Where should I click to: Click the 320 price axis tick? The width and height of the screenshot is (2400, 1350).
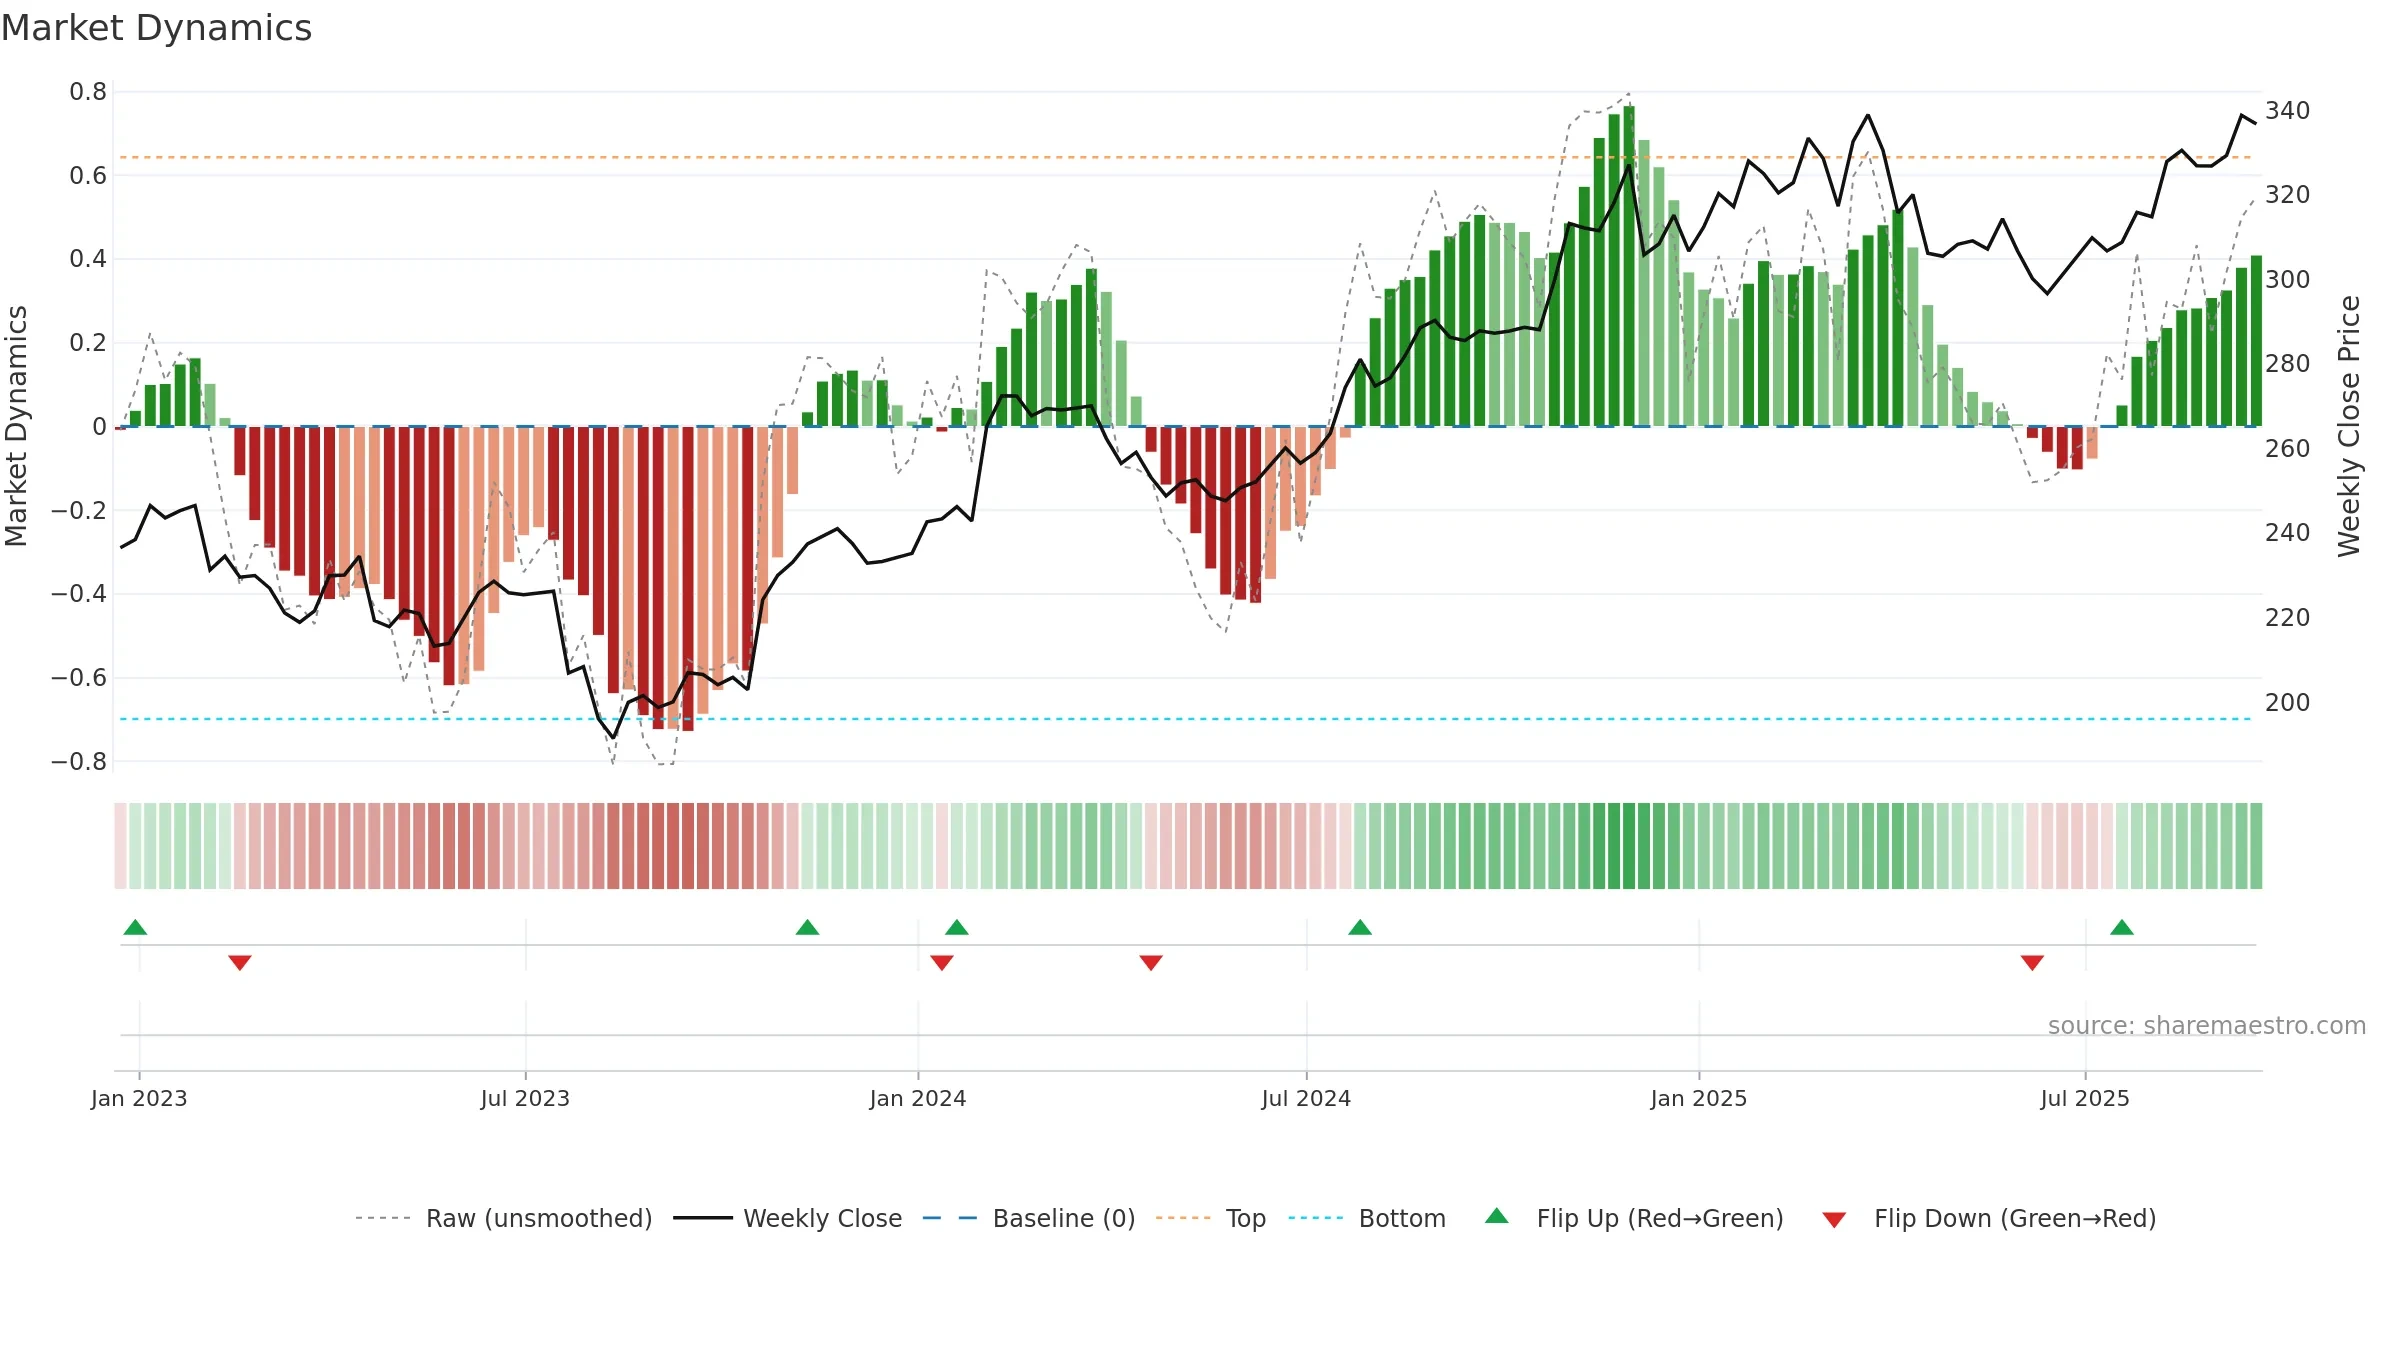click(x=2288, y=194)
